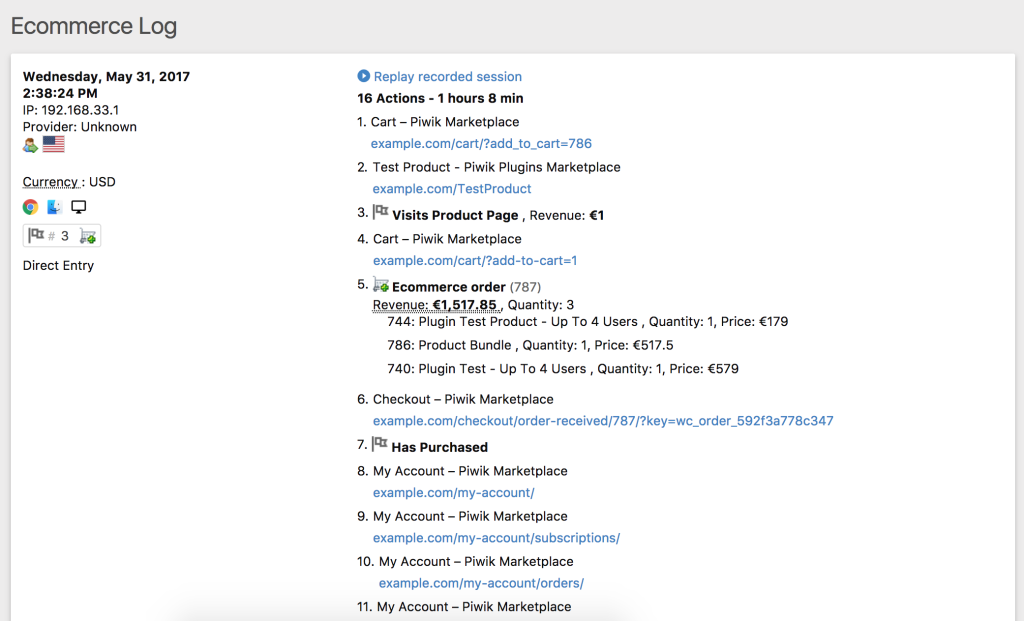Click the goal flag icon in the badge box

pyautogui.click(x=37, y=236)
